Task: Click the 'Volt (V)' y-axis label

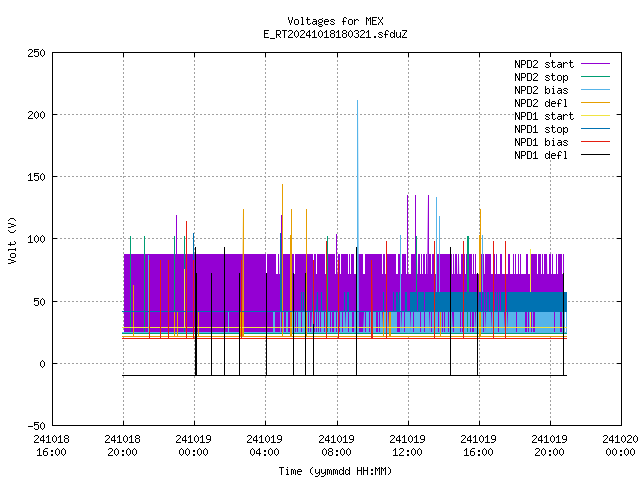Action: [x=12, y=240]
